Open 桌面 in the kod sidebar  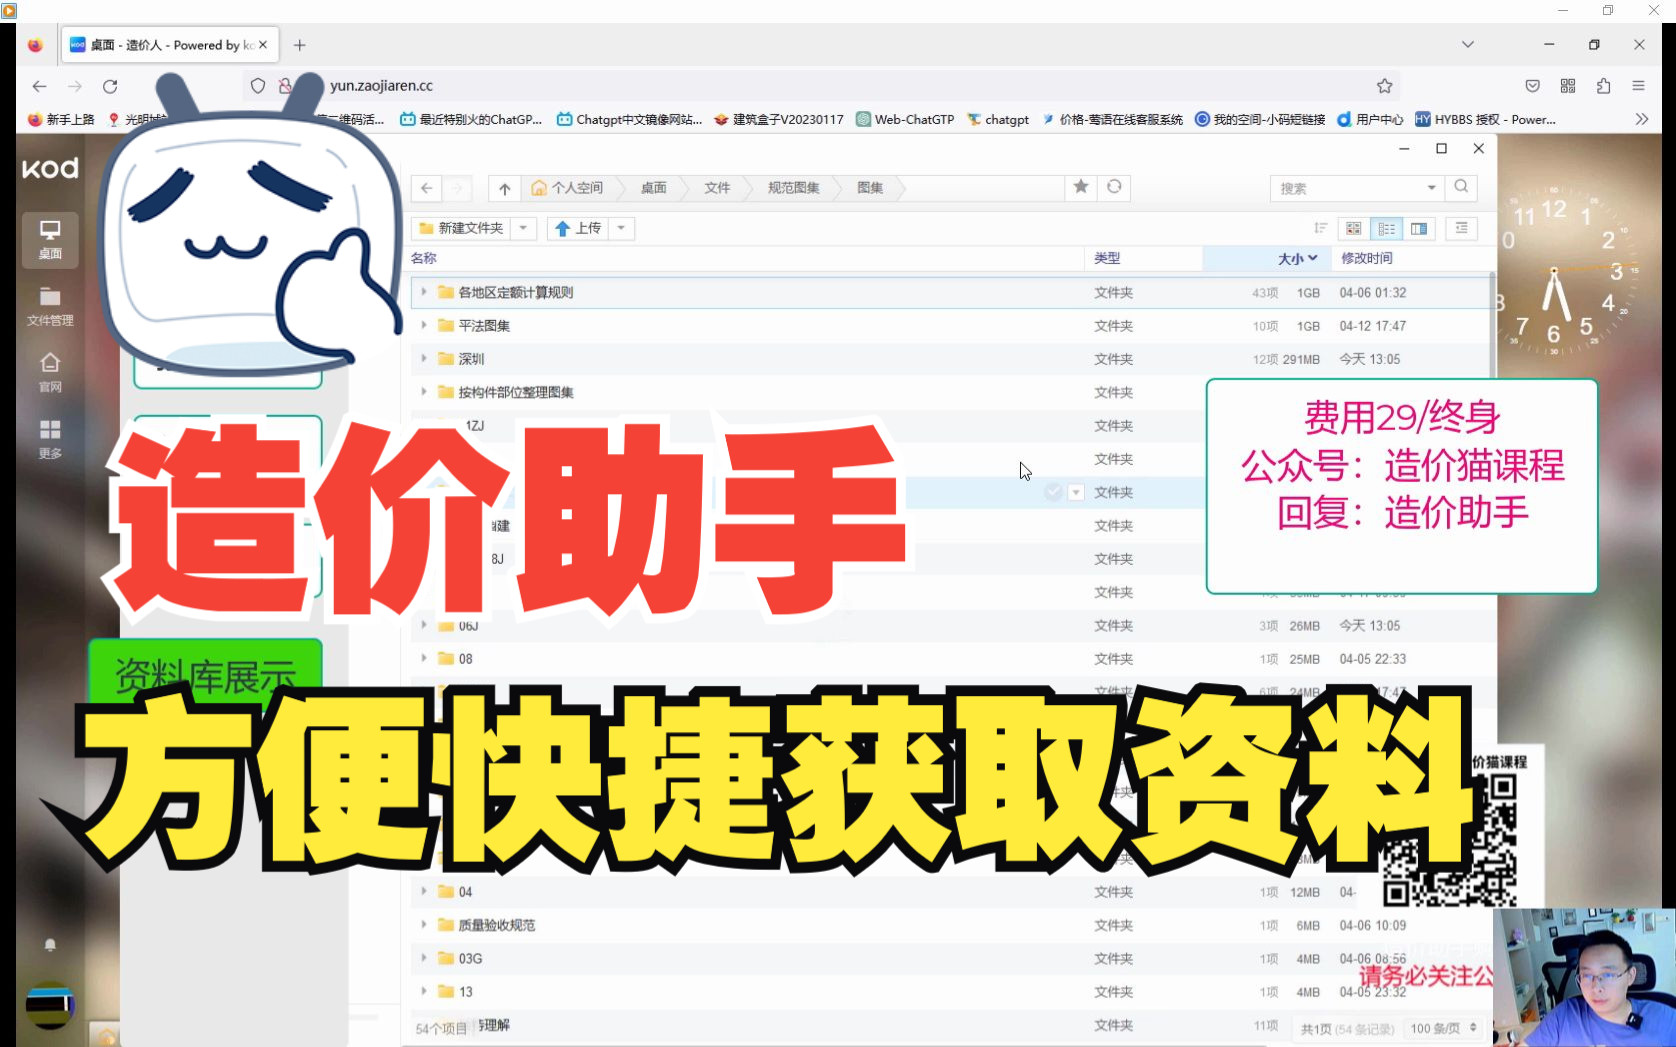point(50,240)
